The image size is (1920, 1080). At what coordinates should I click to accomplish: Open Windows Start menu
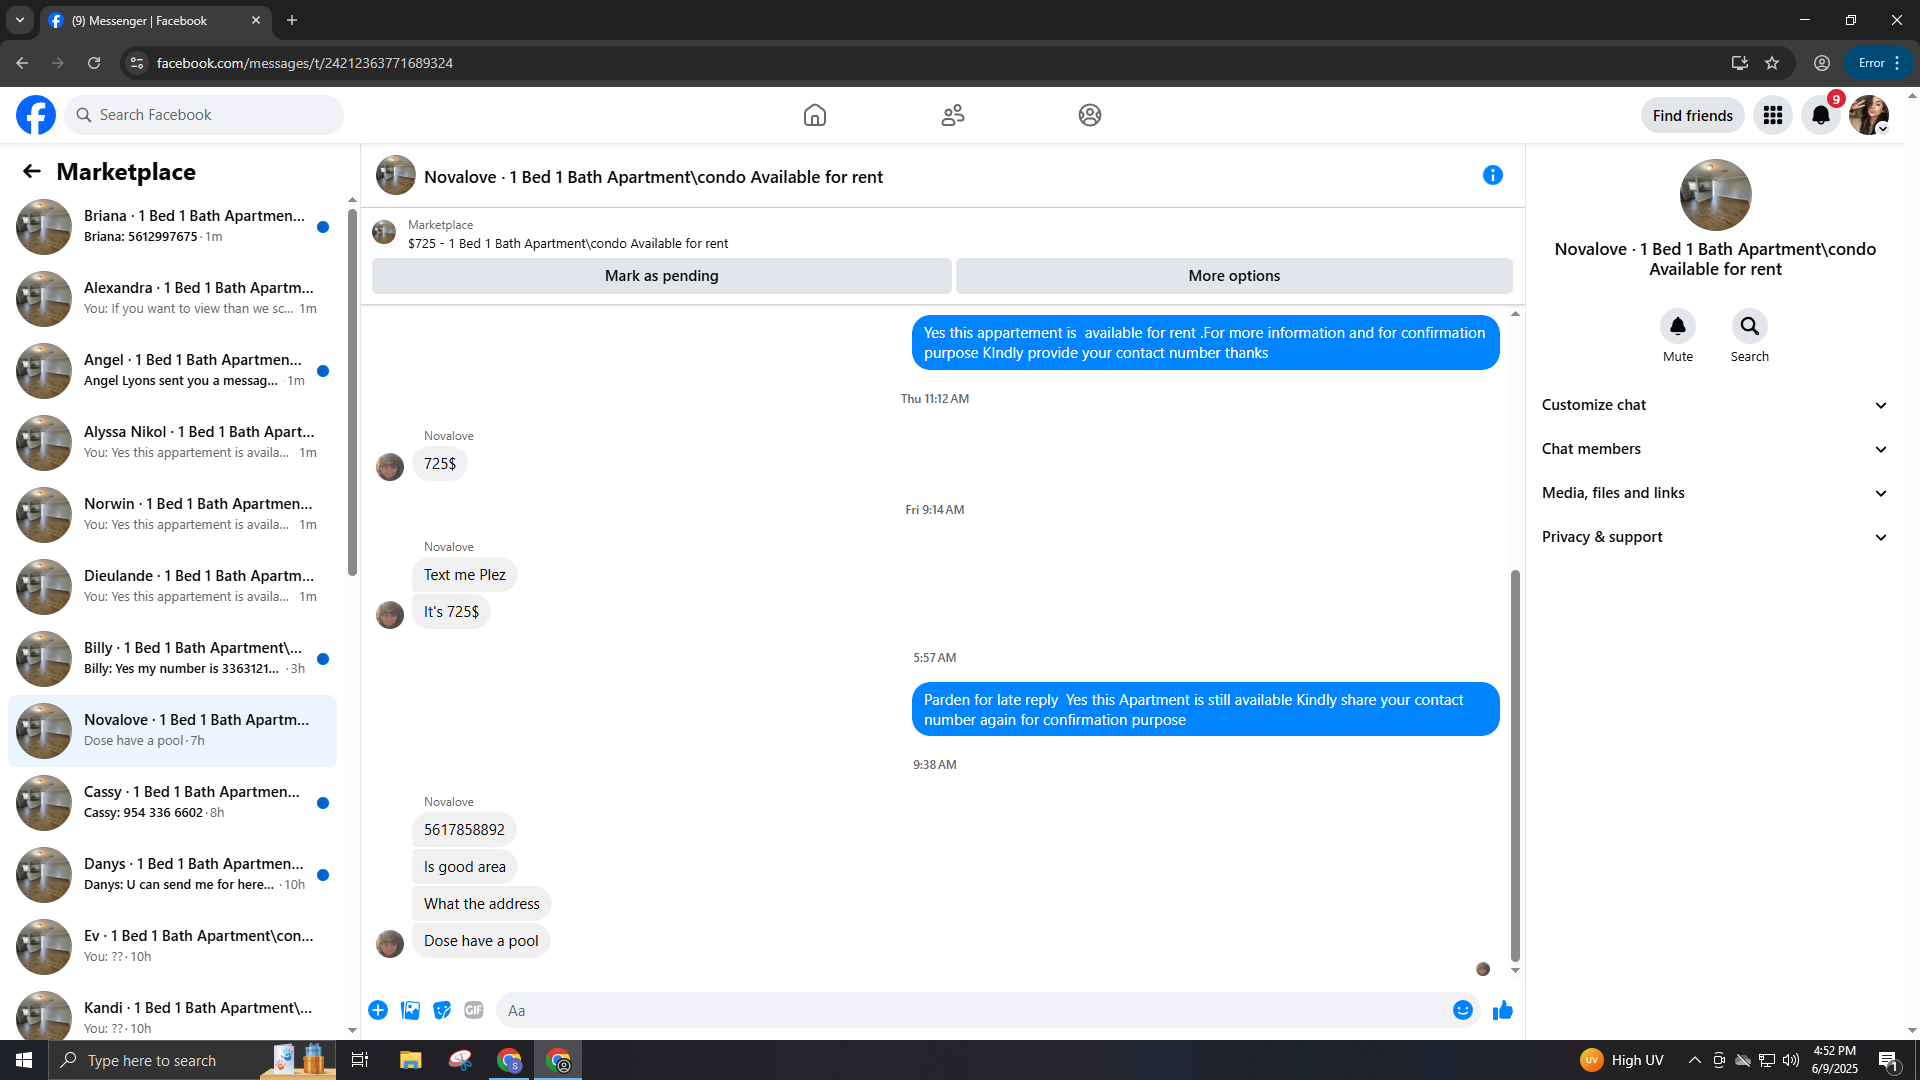[24, 1060]
